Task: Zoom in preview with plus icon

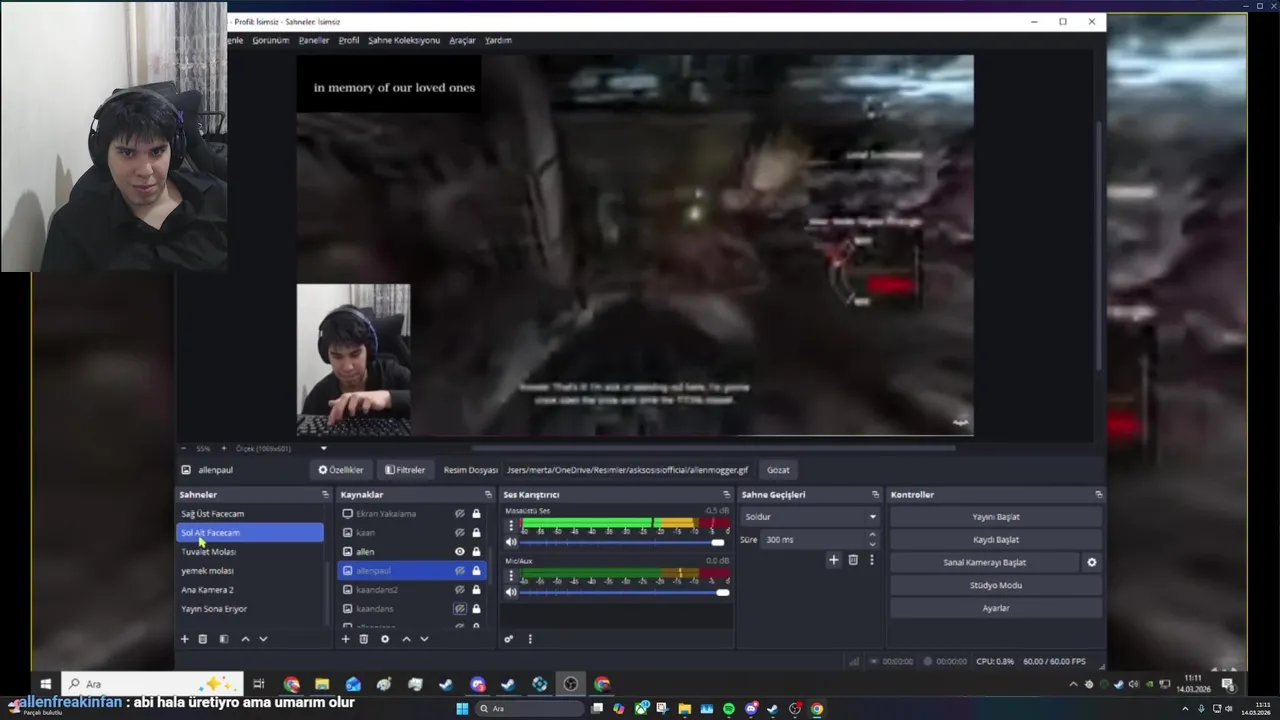Action: 223,449
